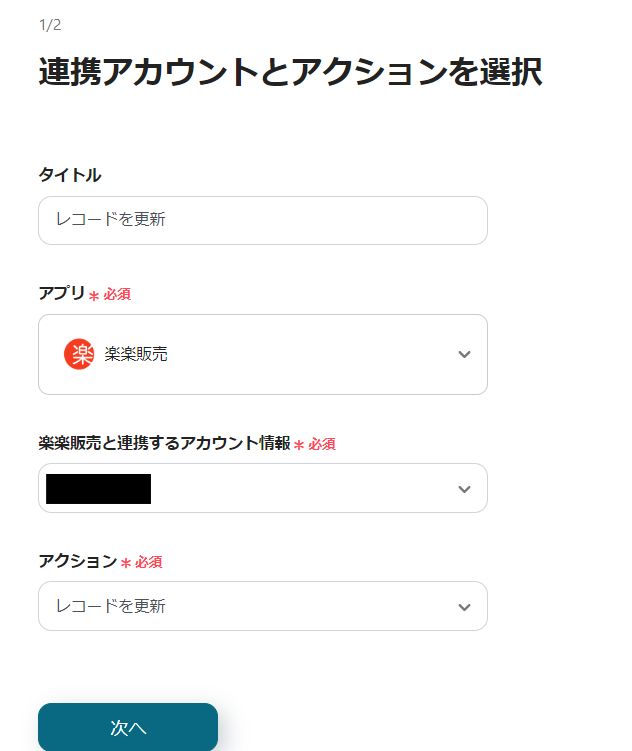The image size is (632, 751).
Task: Click the heading 連携アカウントとアクションを選択
Action: click(x=290, y=72)
